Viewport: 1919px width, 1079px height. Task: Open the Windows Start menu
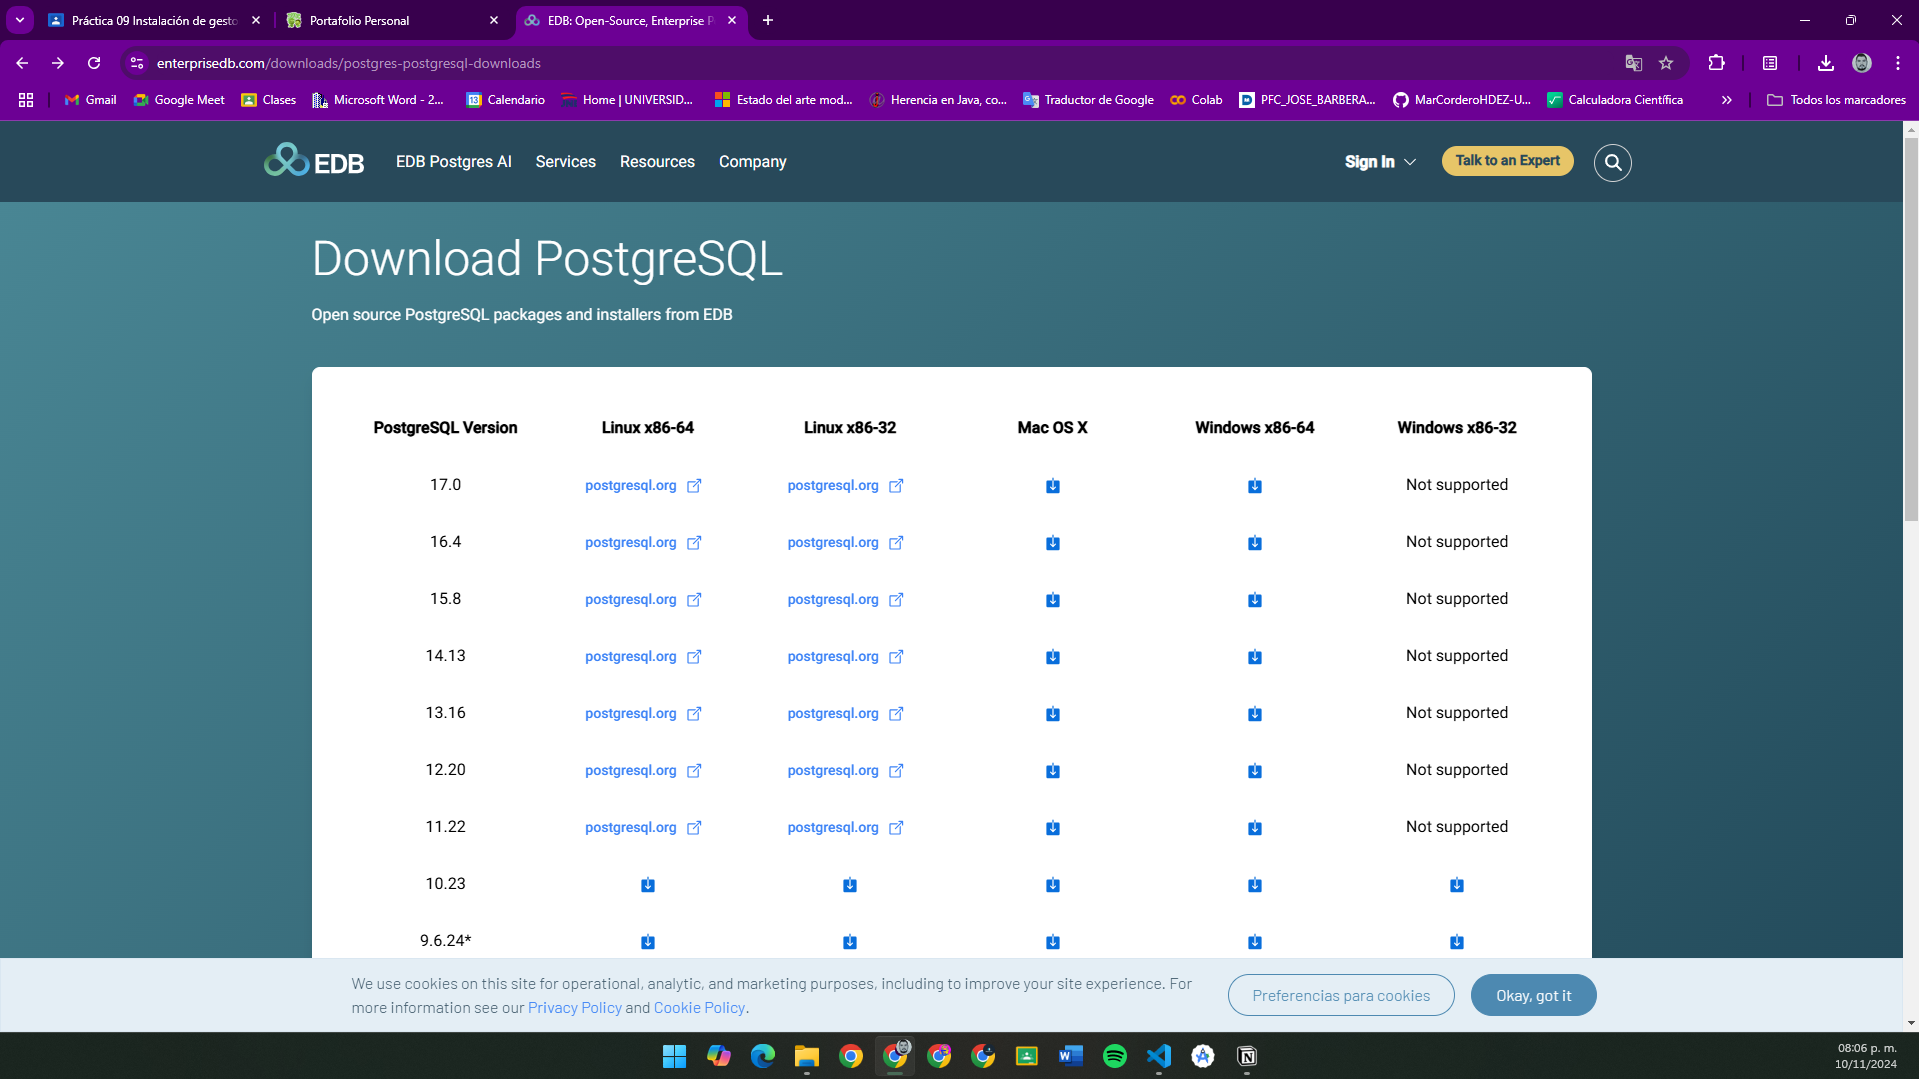click(x=675, y=1056)
